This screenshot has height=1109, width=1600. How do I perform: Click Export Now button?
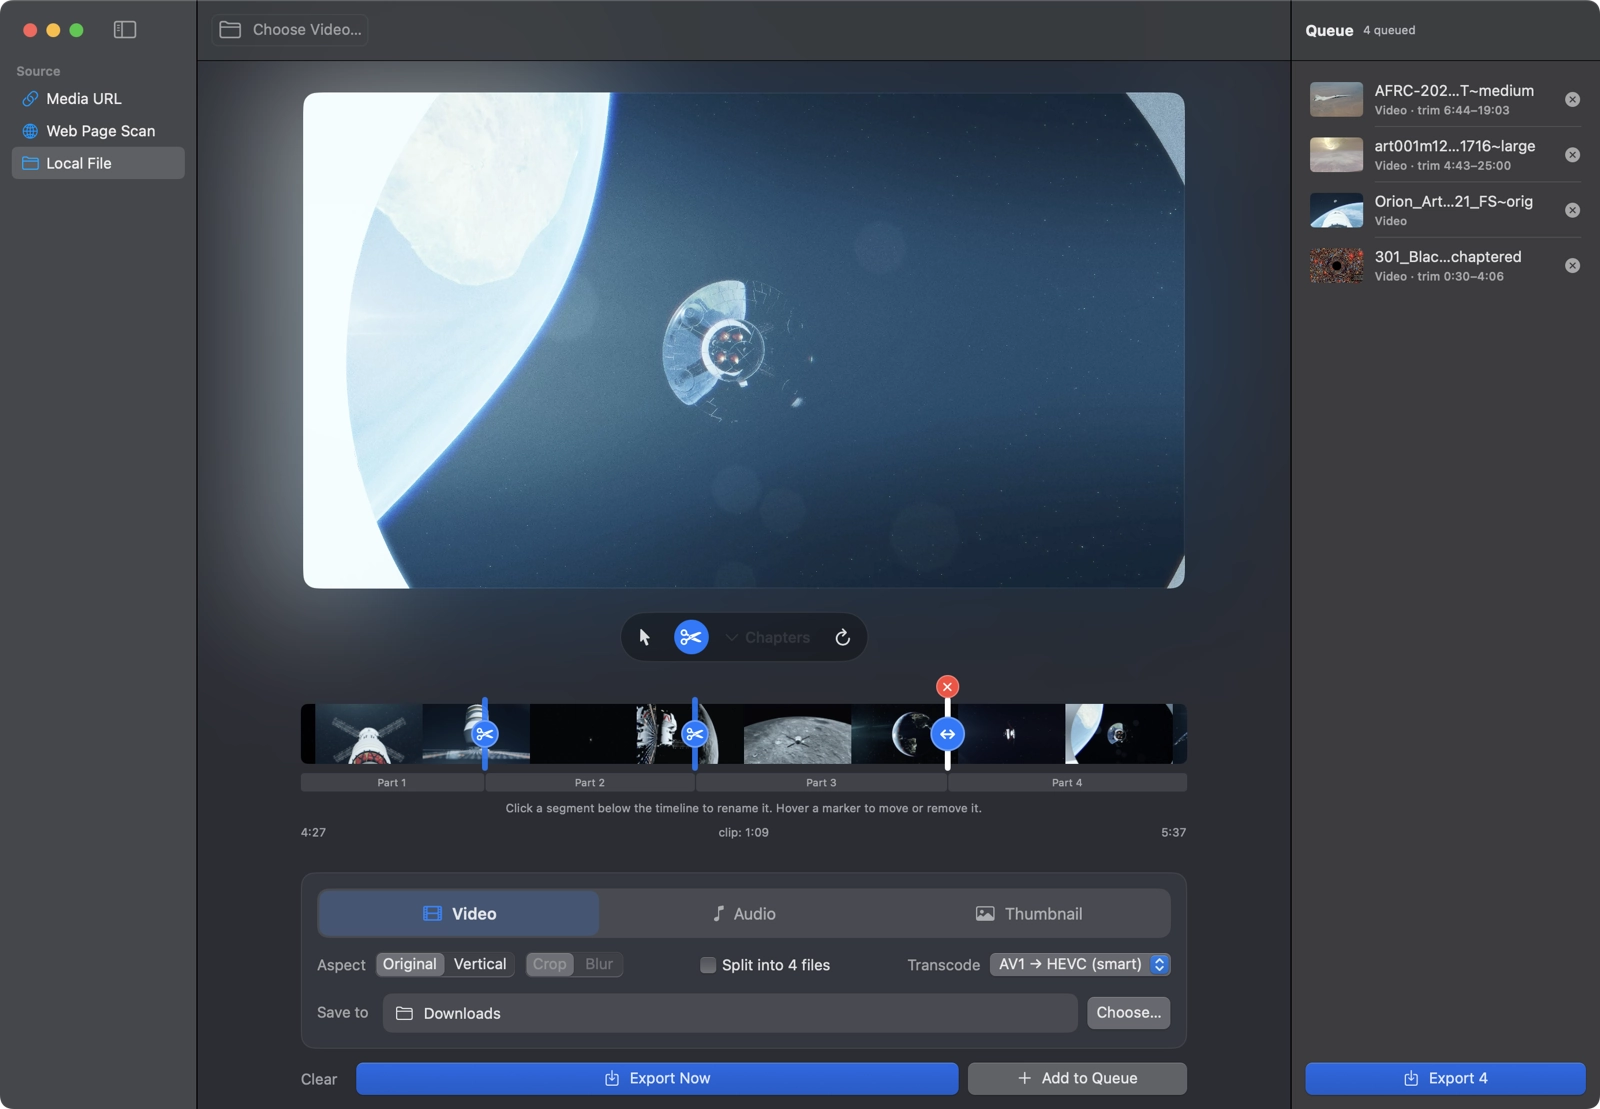click(657, 1078)
